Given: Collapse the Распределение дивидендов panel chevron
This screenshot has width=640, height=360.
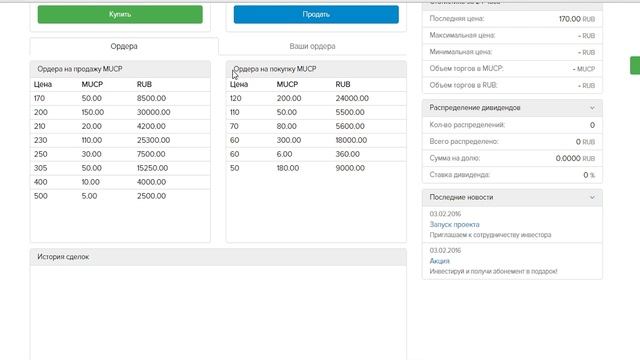Looking at the screenshot, I should (x=592, y=108).
